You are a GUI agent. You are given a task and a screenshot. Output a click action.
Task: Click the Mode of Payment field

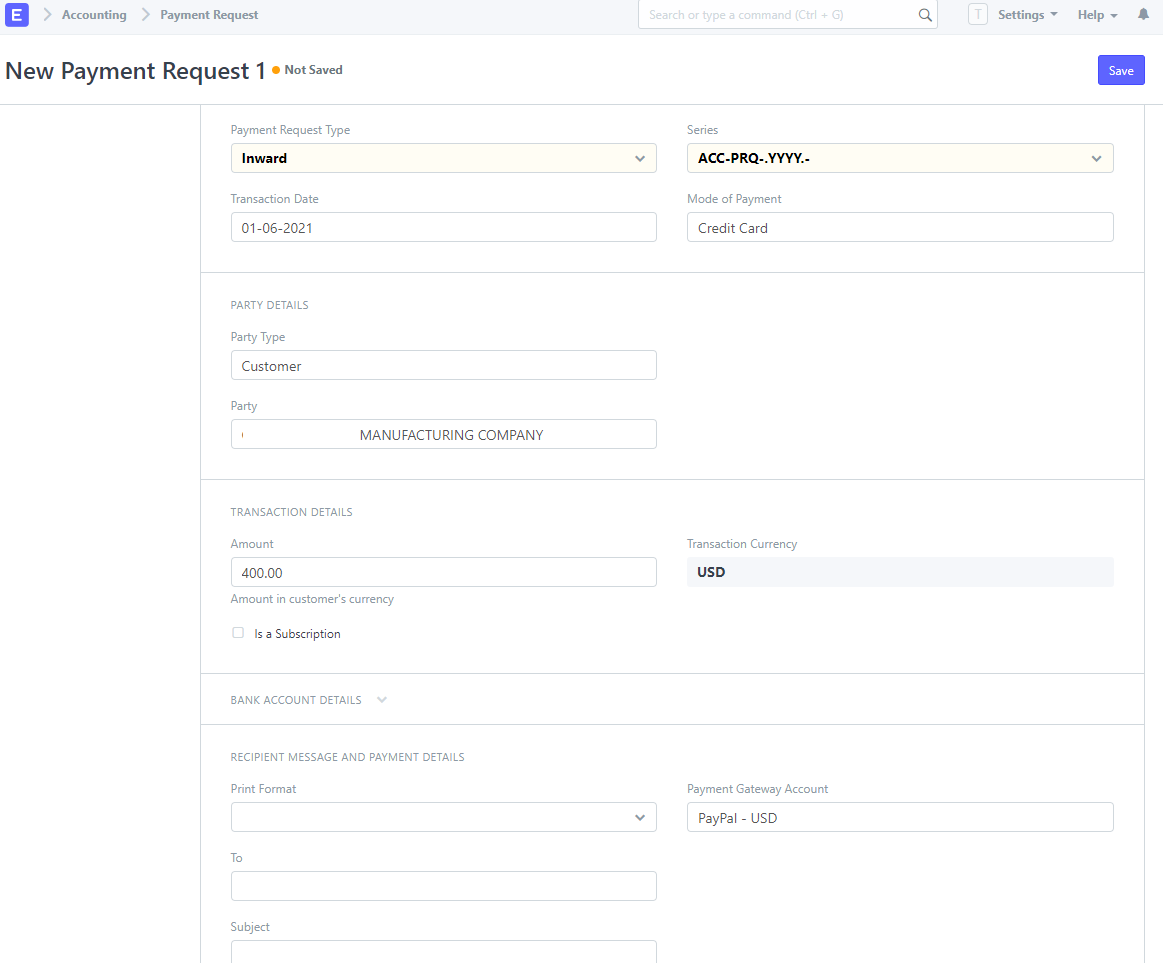(899, 227)
